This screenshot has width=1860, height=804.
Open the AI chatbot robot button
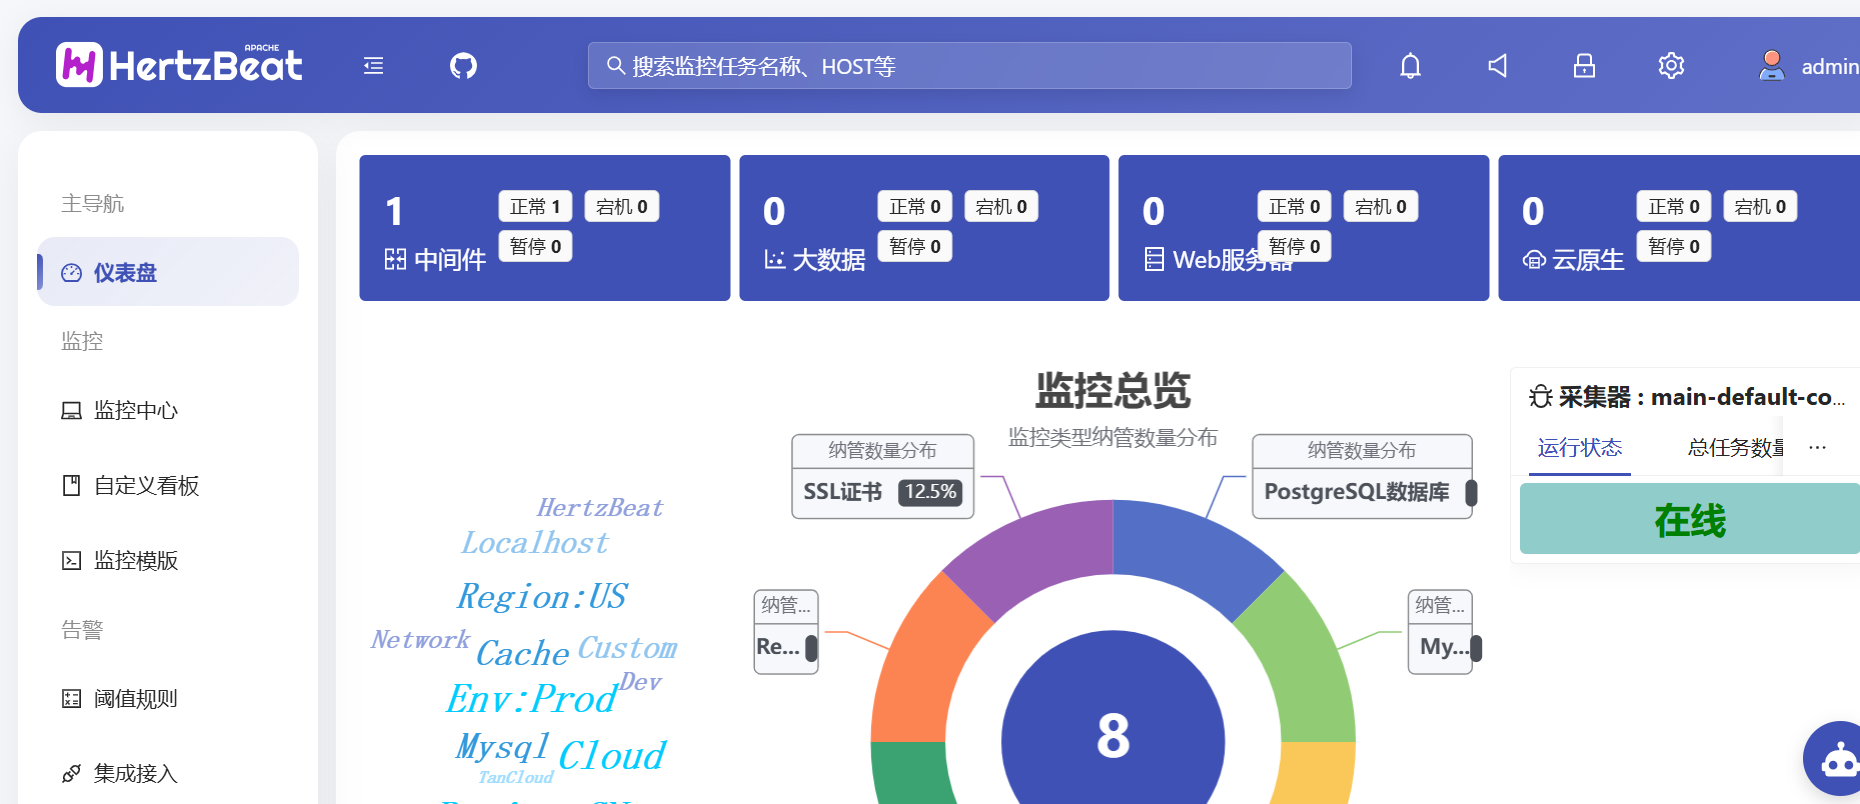click(x=1835, y=759)
